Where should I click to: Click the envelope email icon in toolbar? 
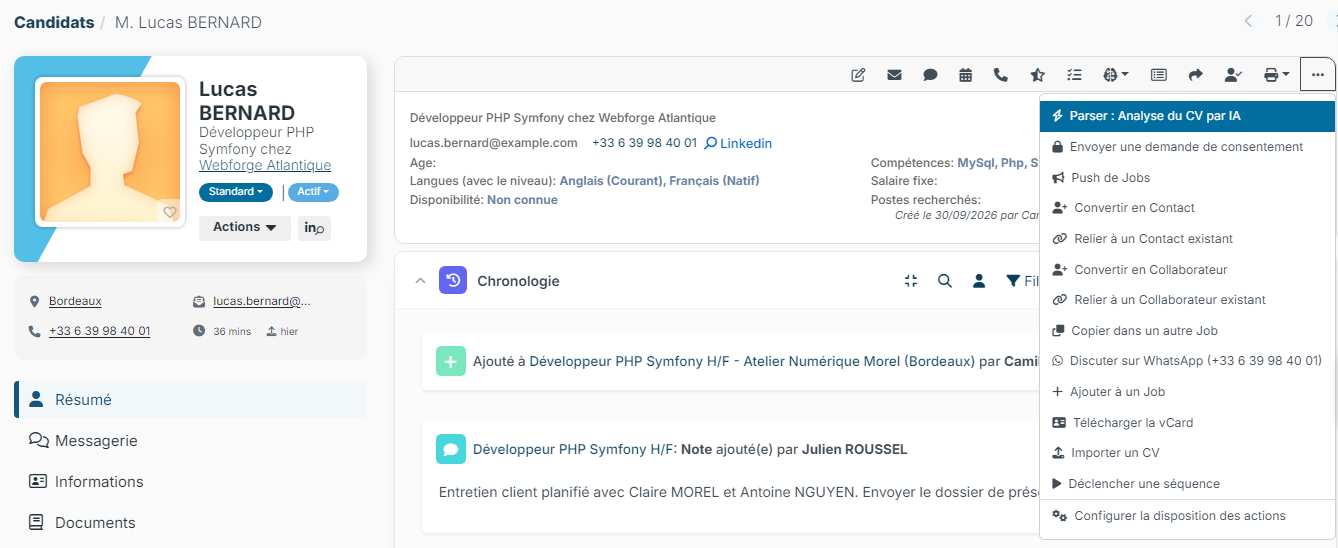point(894,75)
